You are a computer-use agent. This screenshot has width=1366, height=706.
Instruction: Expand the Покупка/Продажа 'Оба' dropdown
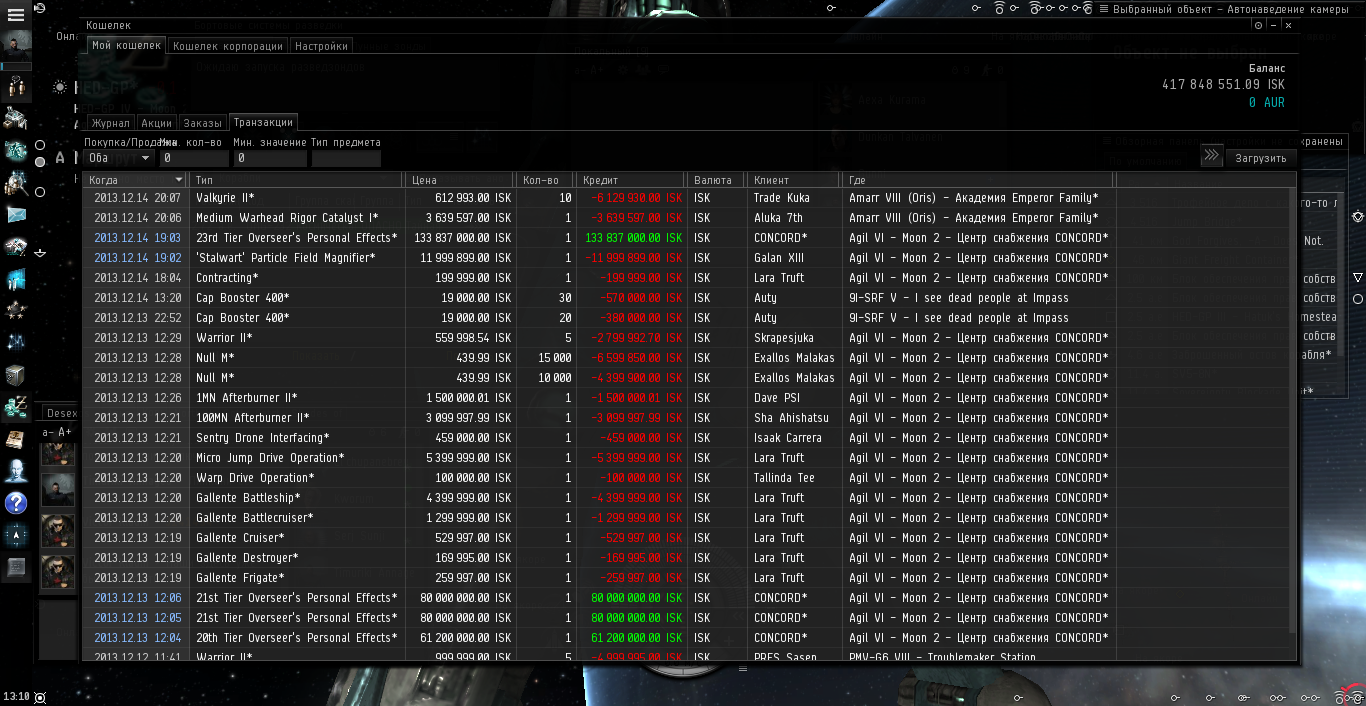(118, 158)
